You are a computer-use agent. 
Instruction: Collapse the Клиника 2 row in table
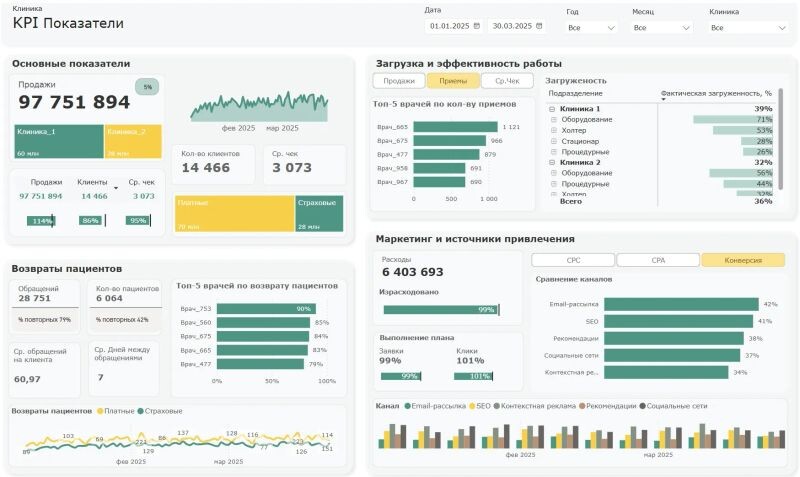coord(553,162)
